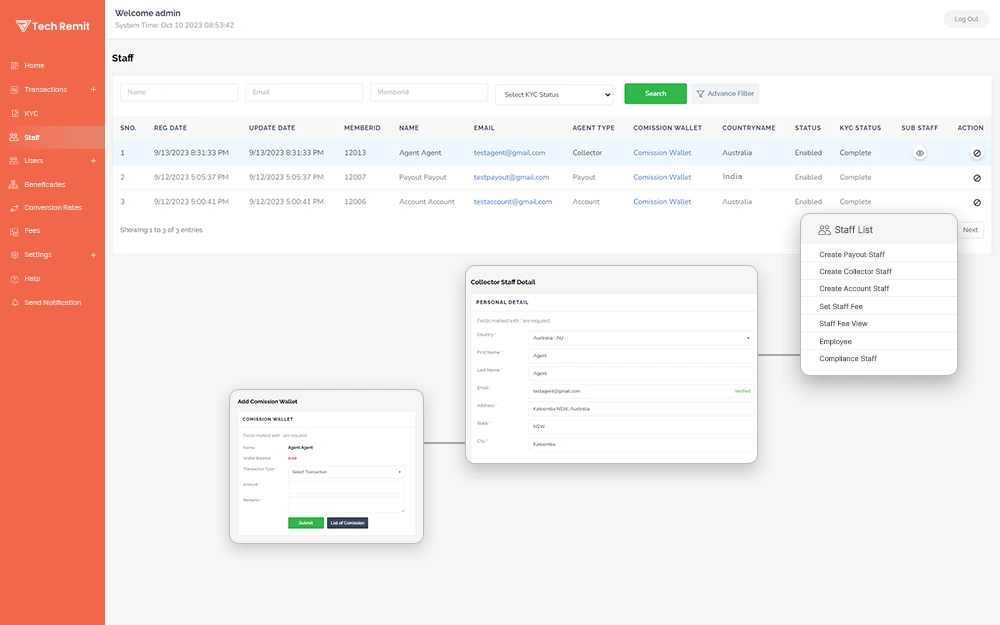Screen dimensions: 1000x625
Task: Expand the Users sidebar submenu
Action: pyautogui.click(x=93, y=161)
